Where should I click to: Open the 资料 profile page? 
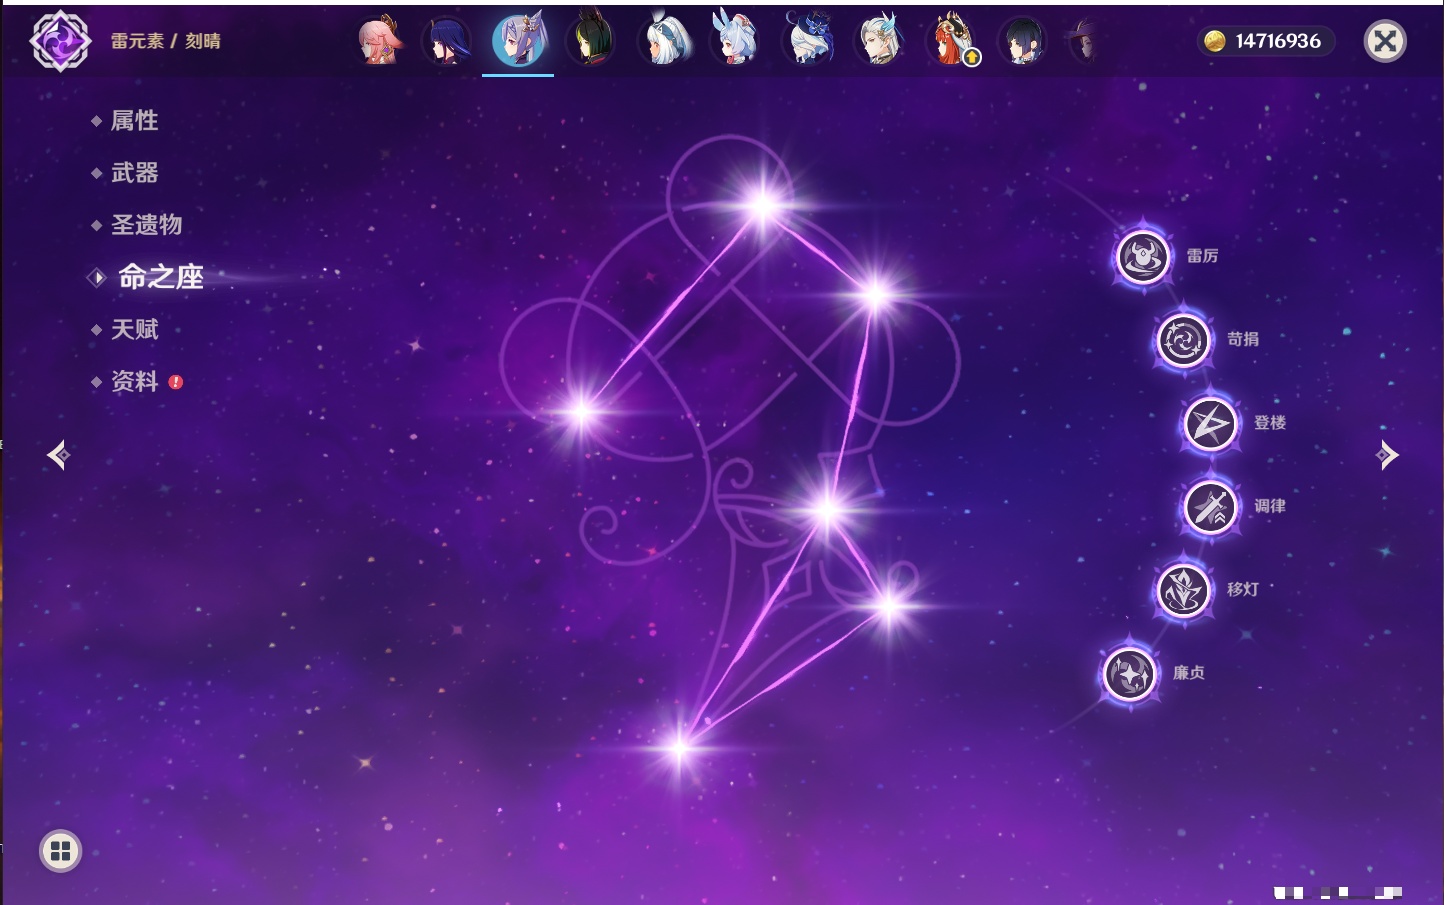(x=134, y=381)
